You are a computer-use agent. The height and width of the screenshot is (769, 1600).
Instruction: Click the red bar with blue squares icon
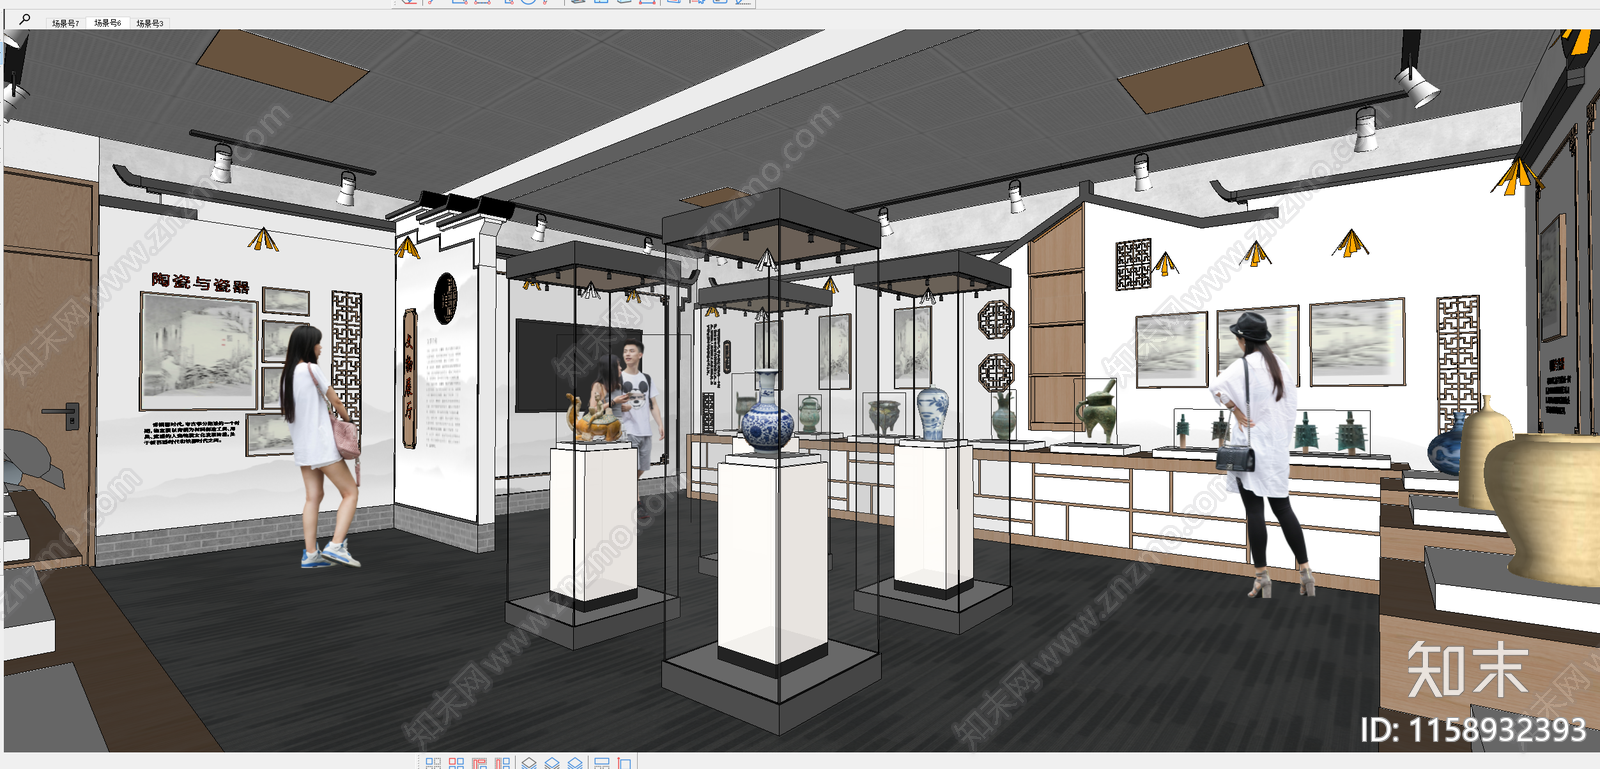coord(502,763)
